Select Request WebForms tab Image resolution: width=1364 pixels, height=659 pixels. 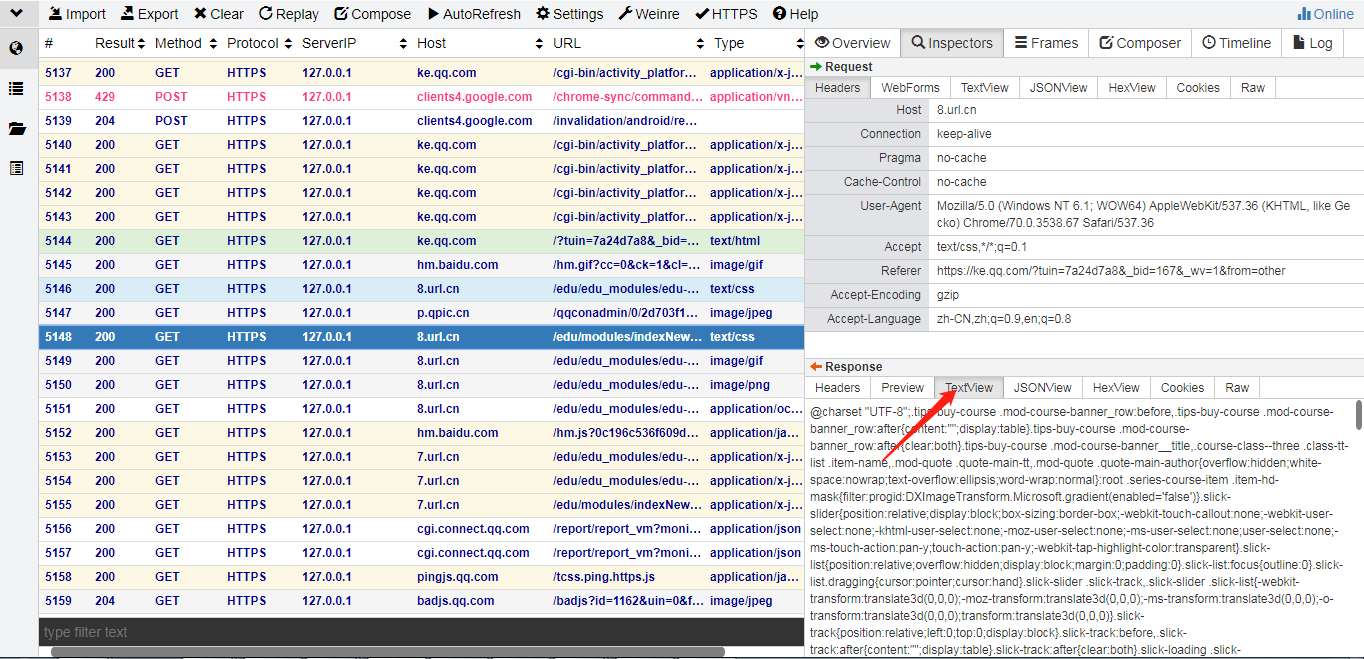910,88
